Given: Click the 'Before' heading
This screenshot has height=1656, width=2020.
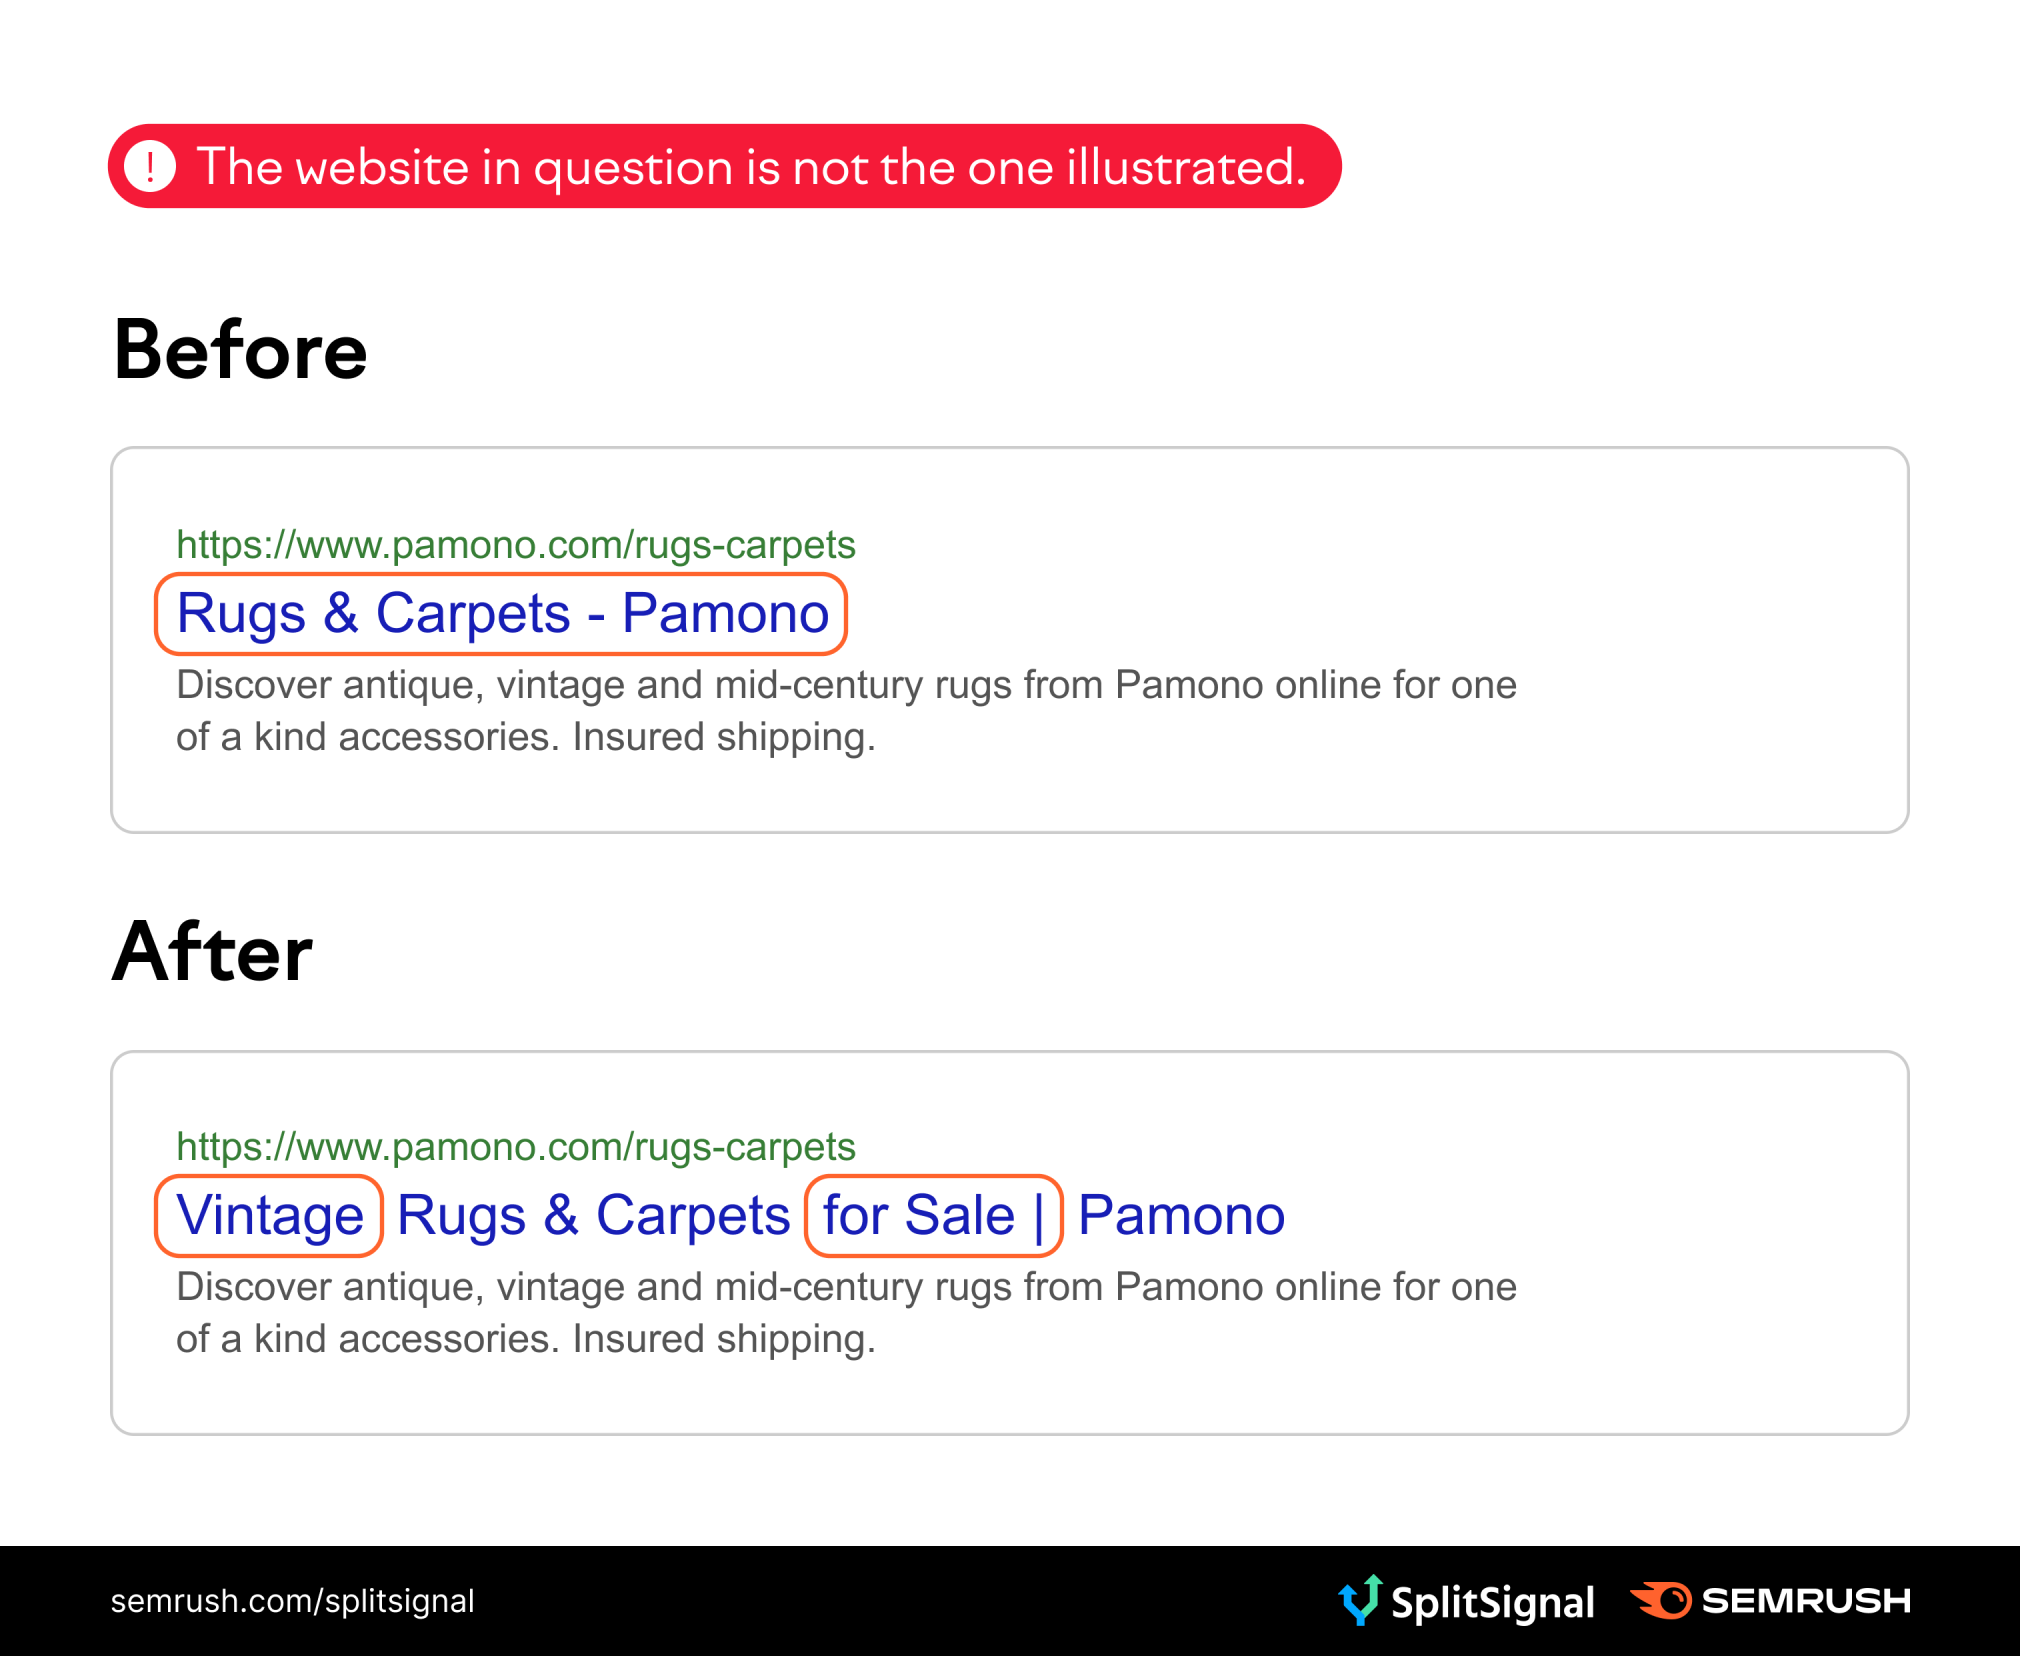Looking at the screenshot, I should pos(240,350).
